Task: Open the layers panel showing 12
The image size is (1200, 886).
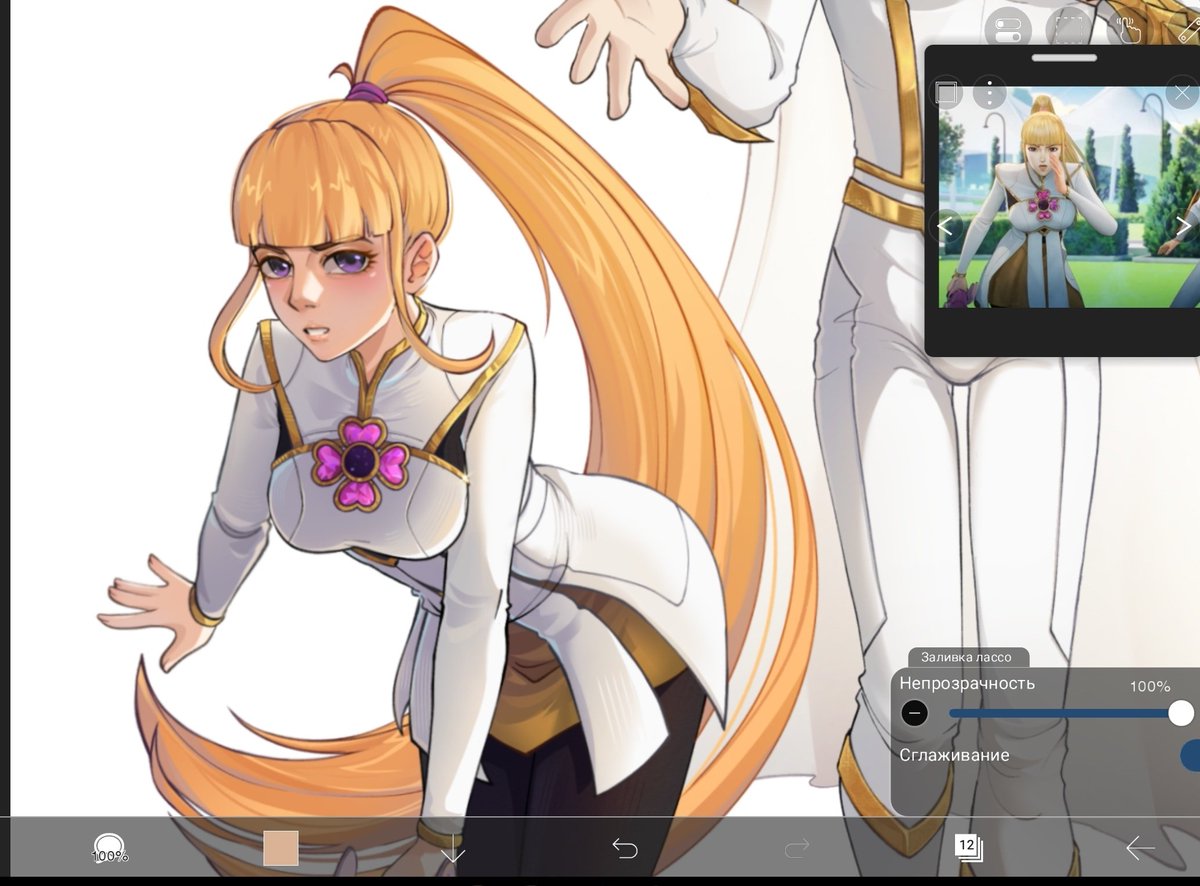Action: coord(968,848)
